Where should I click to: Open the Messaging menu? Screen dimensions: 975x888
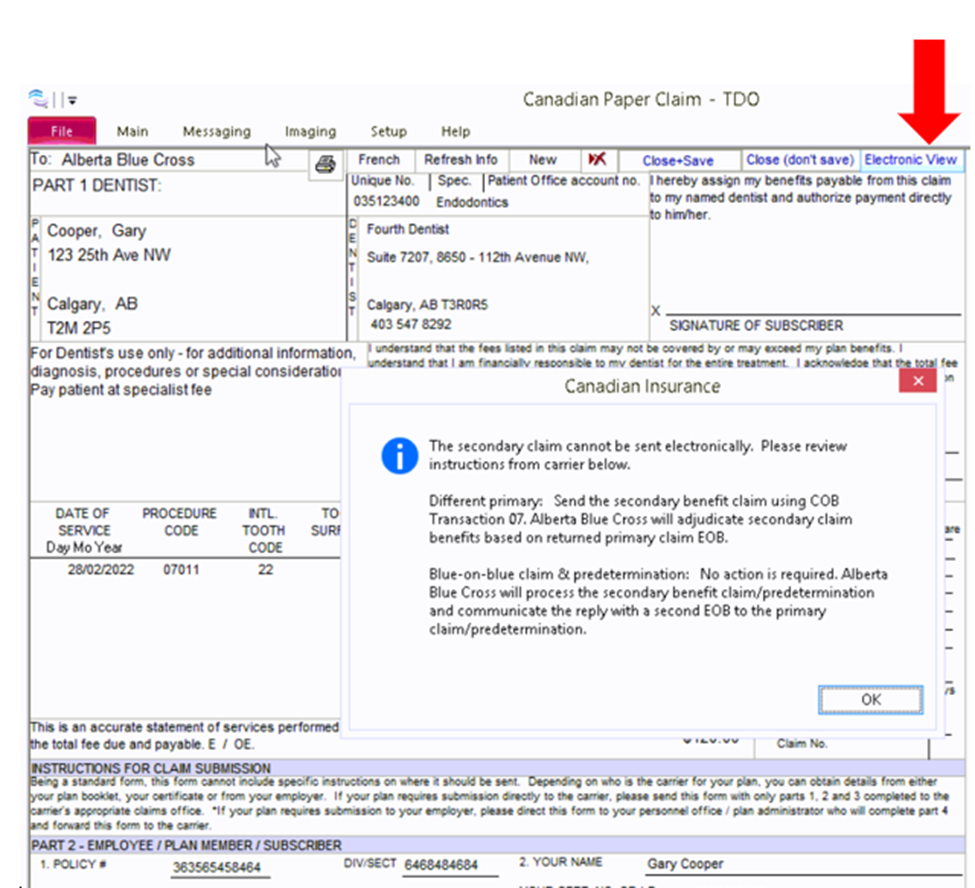tap(216, 131)
